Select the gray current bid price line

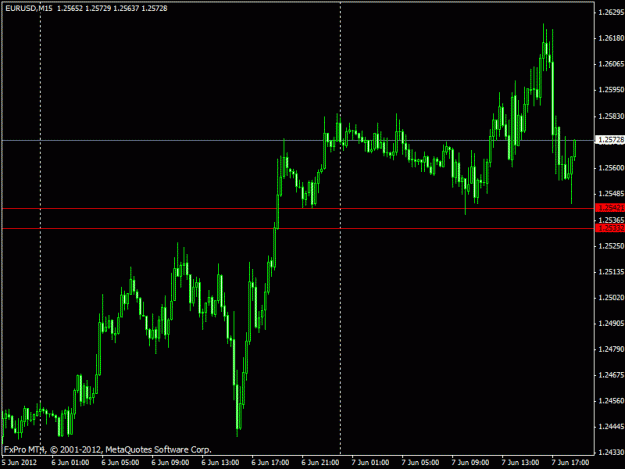pyautogui.click(x=298, y=140)
